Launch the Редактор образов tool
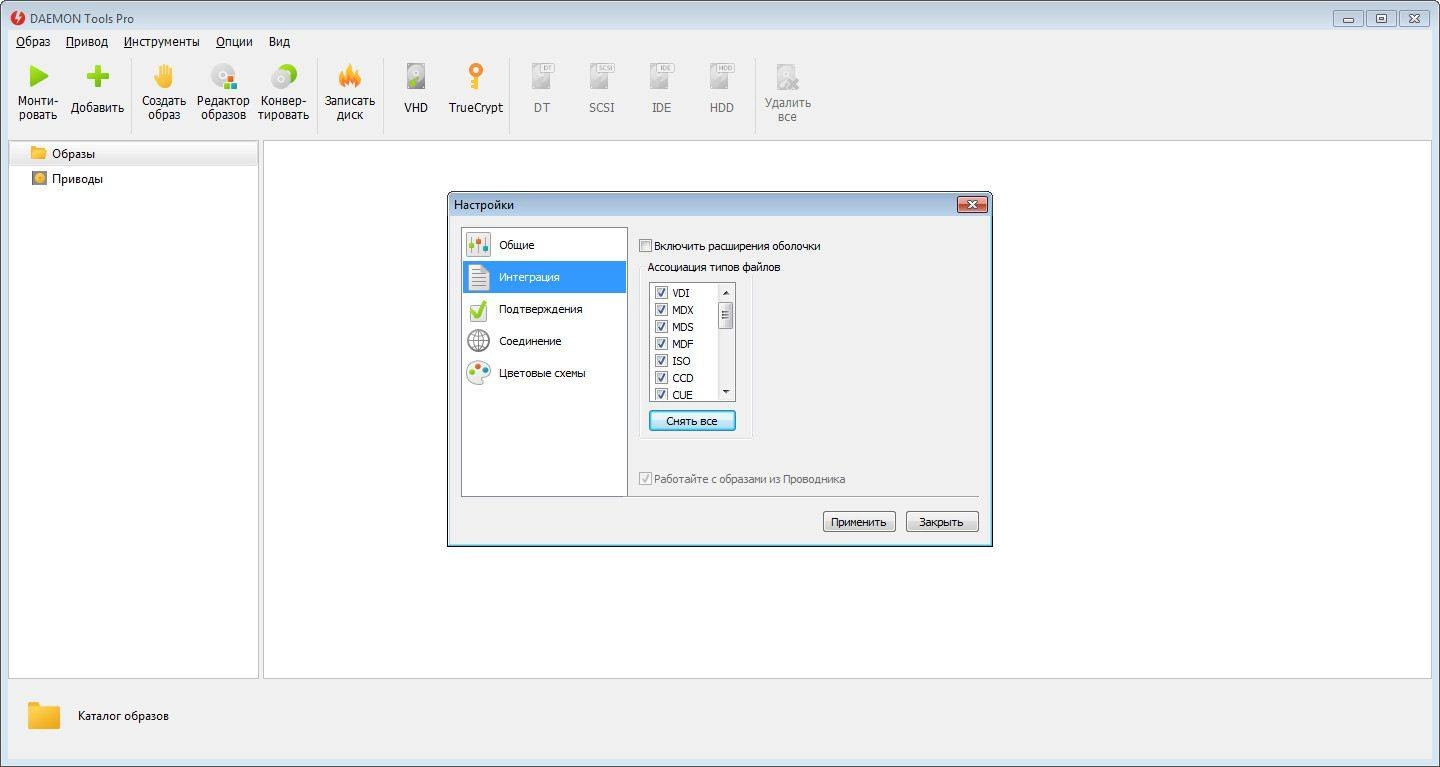This screenshot has width=1440, height=767. pos(223,76)
